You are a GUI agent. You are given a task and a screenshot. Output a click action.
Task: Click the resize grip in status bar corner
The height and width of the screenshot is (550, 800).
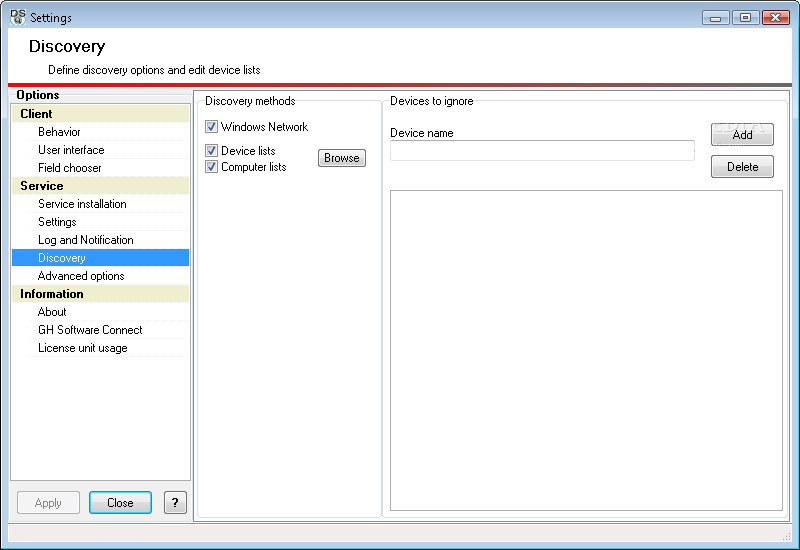786,535
